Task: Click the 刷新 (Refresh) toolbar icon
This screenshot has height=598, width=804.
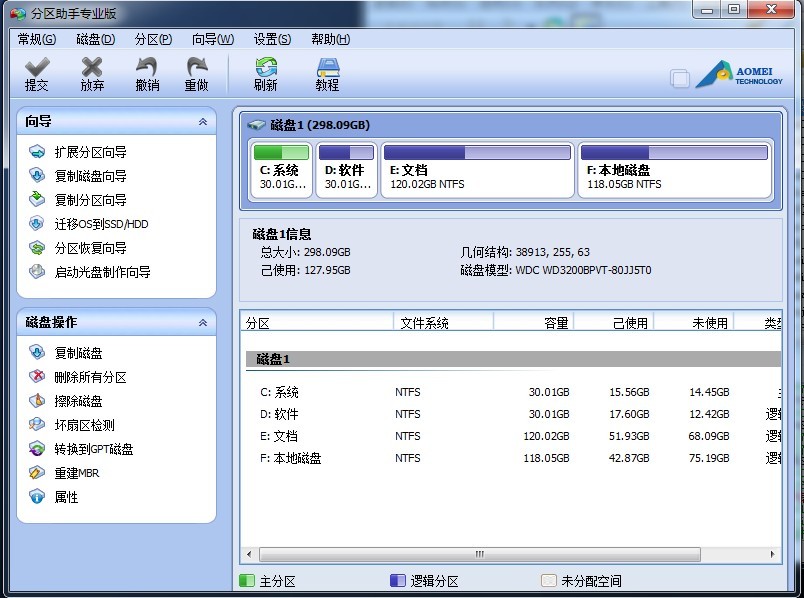Action: tap(265, 74)
